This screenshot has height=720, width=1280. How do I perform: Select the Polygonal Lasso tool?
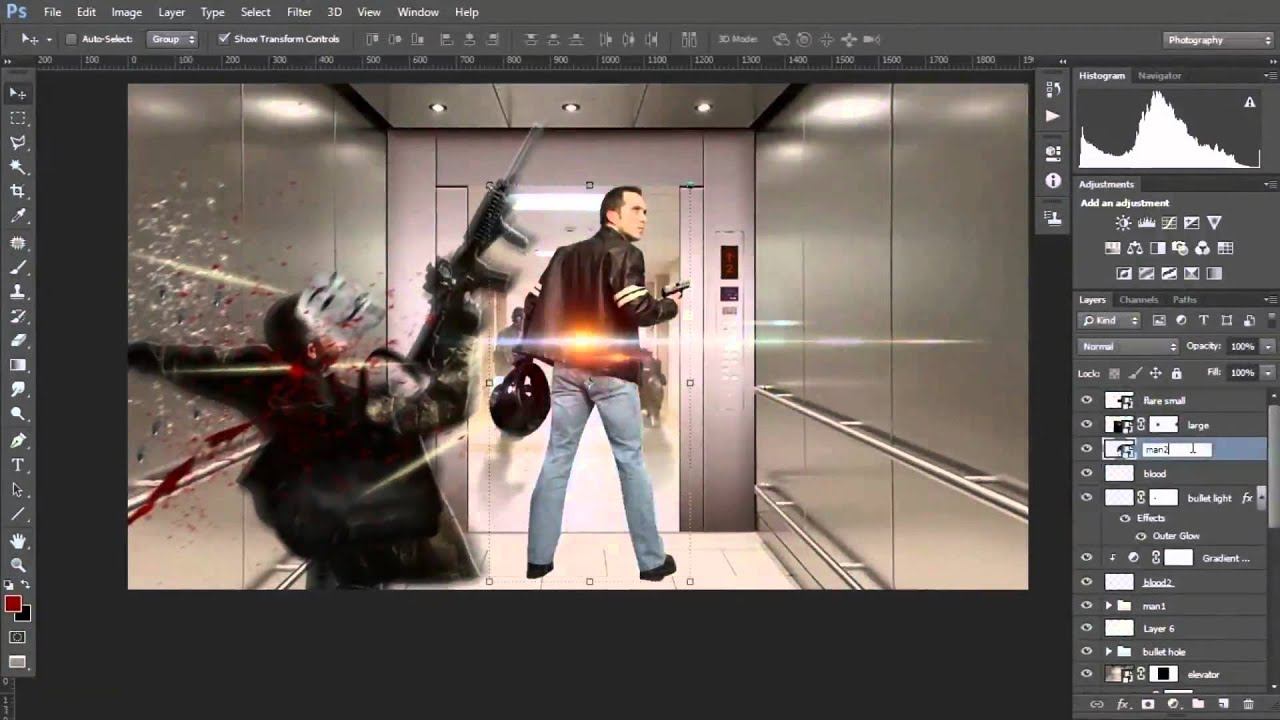pyautogui.click(x=18, y=143)
